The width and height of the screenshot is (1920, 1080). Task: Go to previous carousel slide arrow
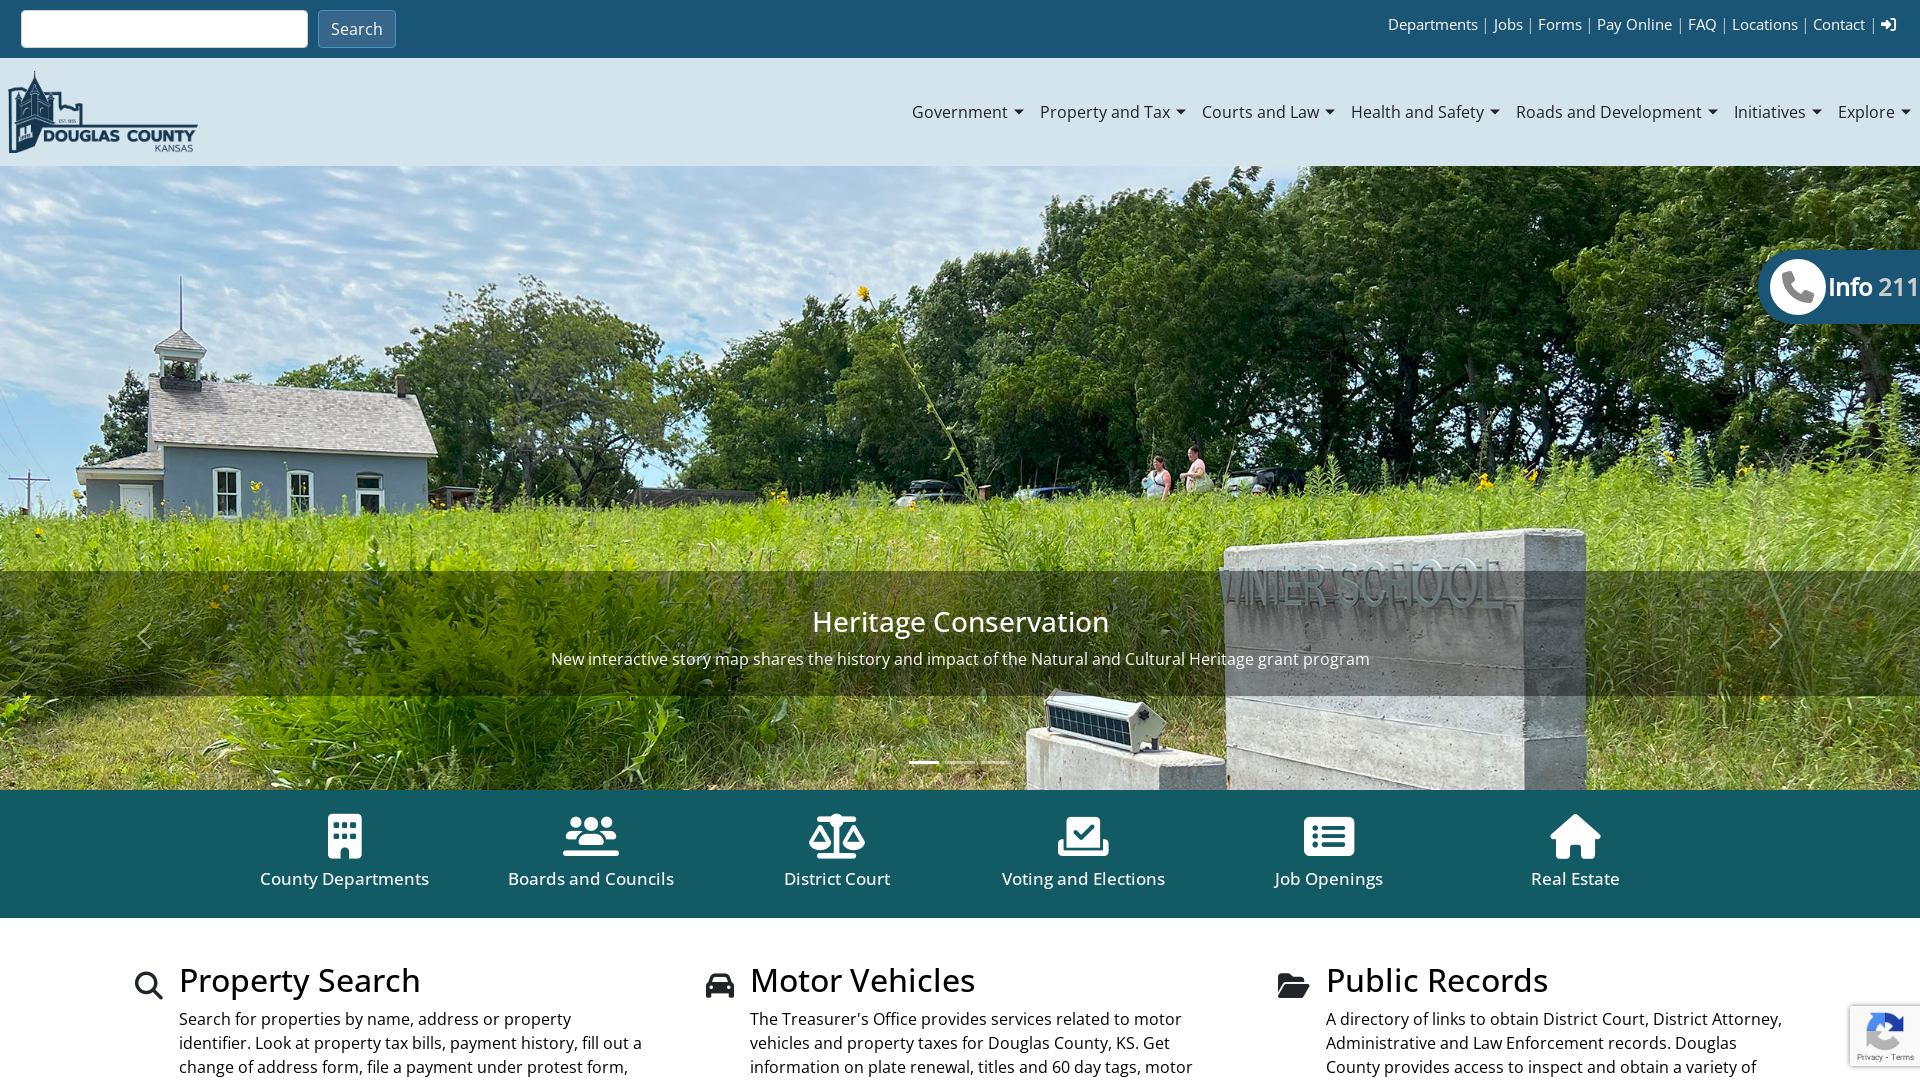point(144,636)
